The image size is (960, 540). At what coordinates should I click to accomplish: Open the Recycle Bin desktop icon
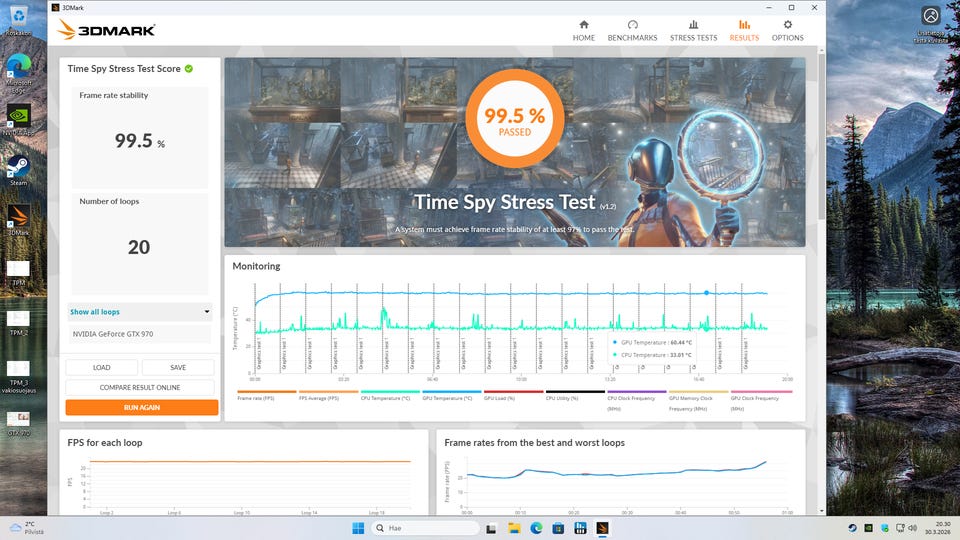[x=18, y=20]
